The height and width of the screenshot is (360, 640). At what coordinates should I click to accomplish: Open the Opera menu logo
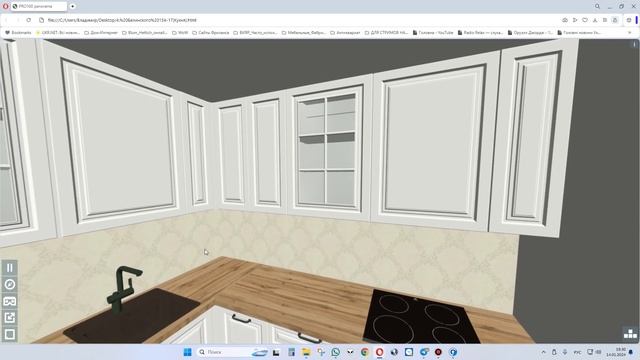(5, 7)
